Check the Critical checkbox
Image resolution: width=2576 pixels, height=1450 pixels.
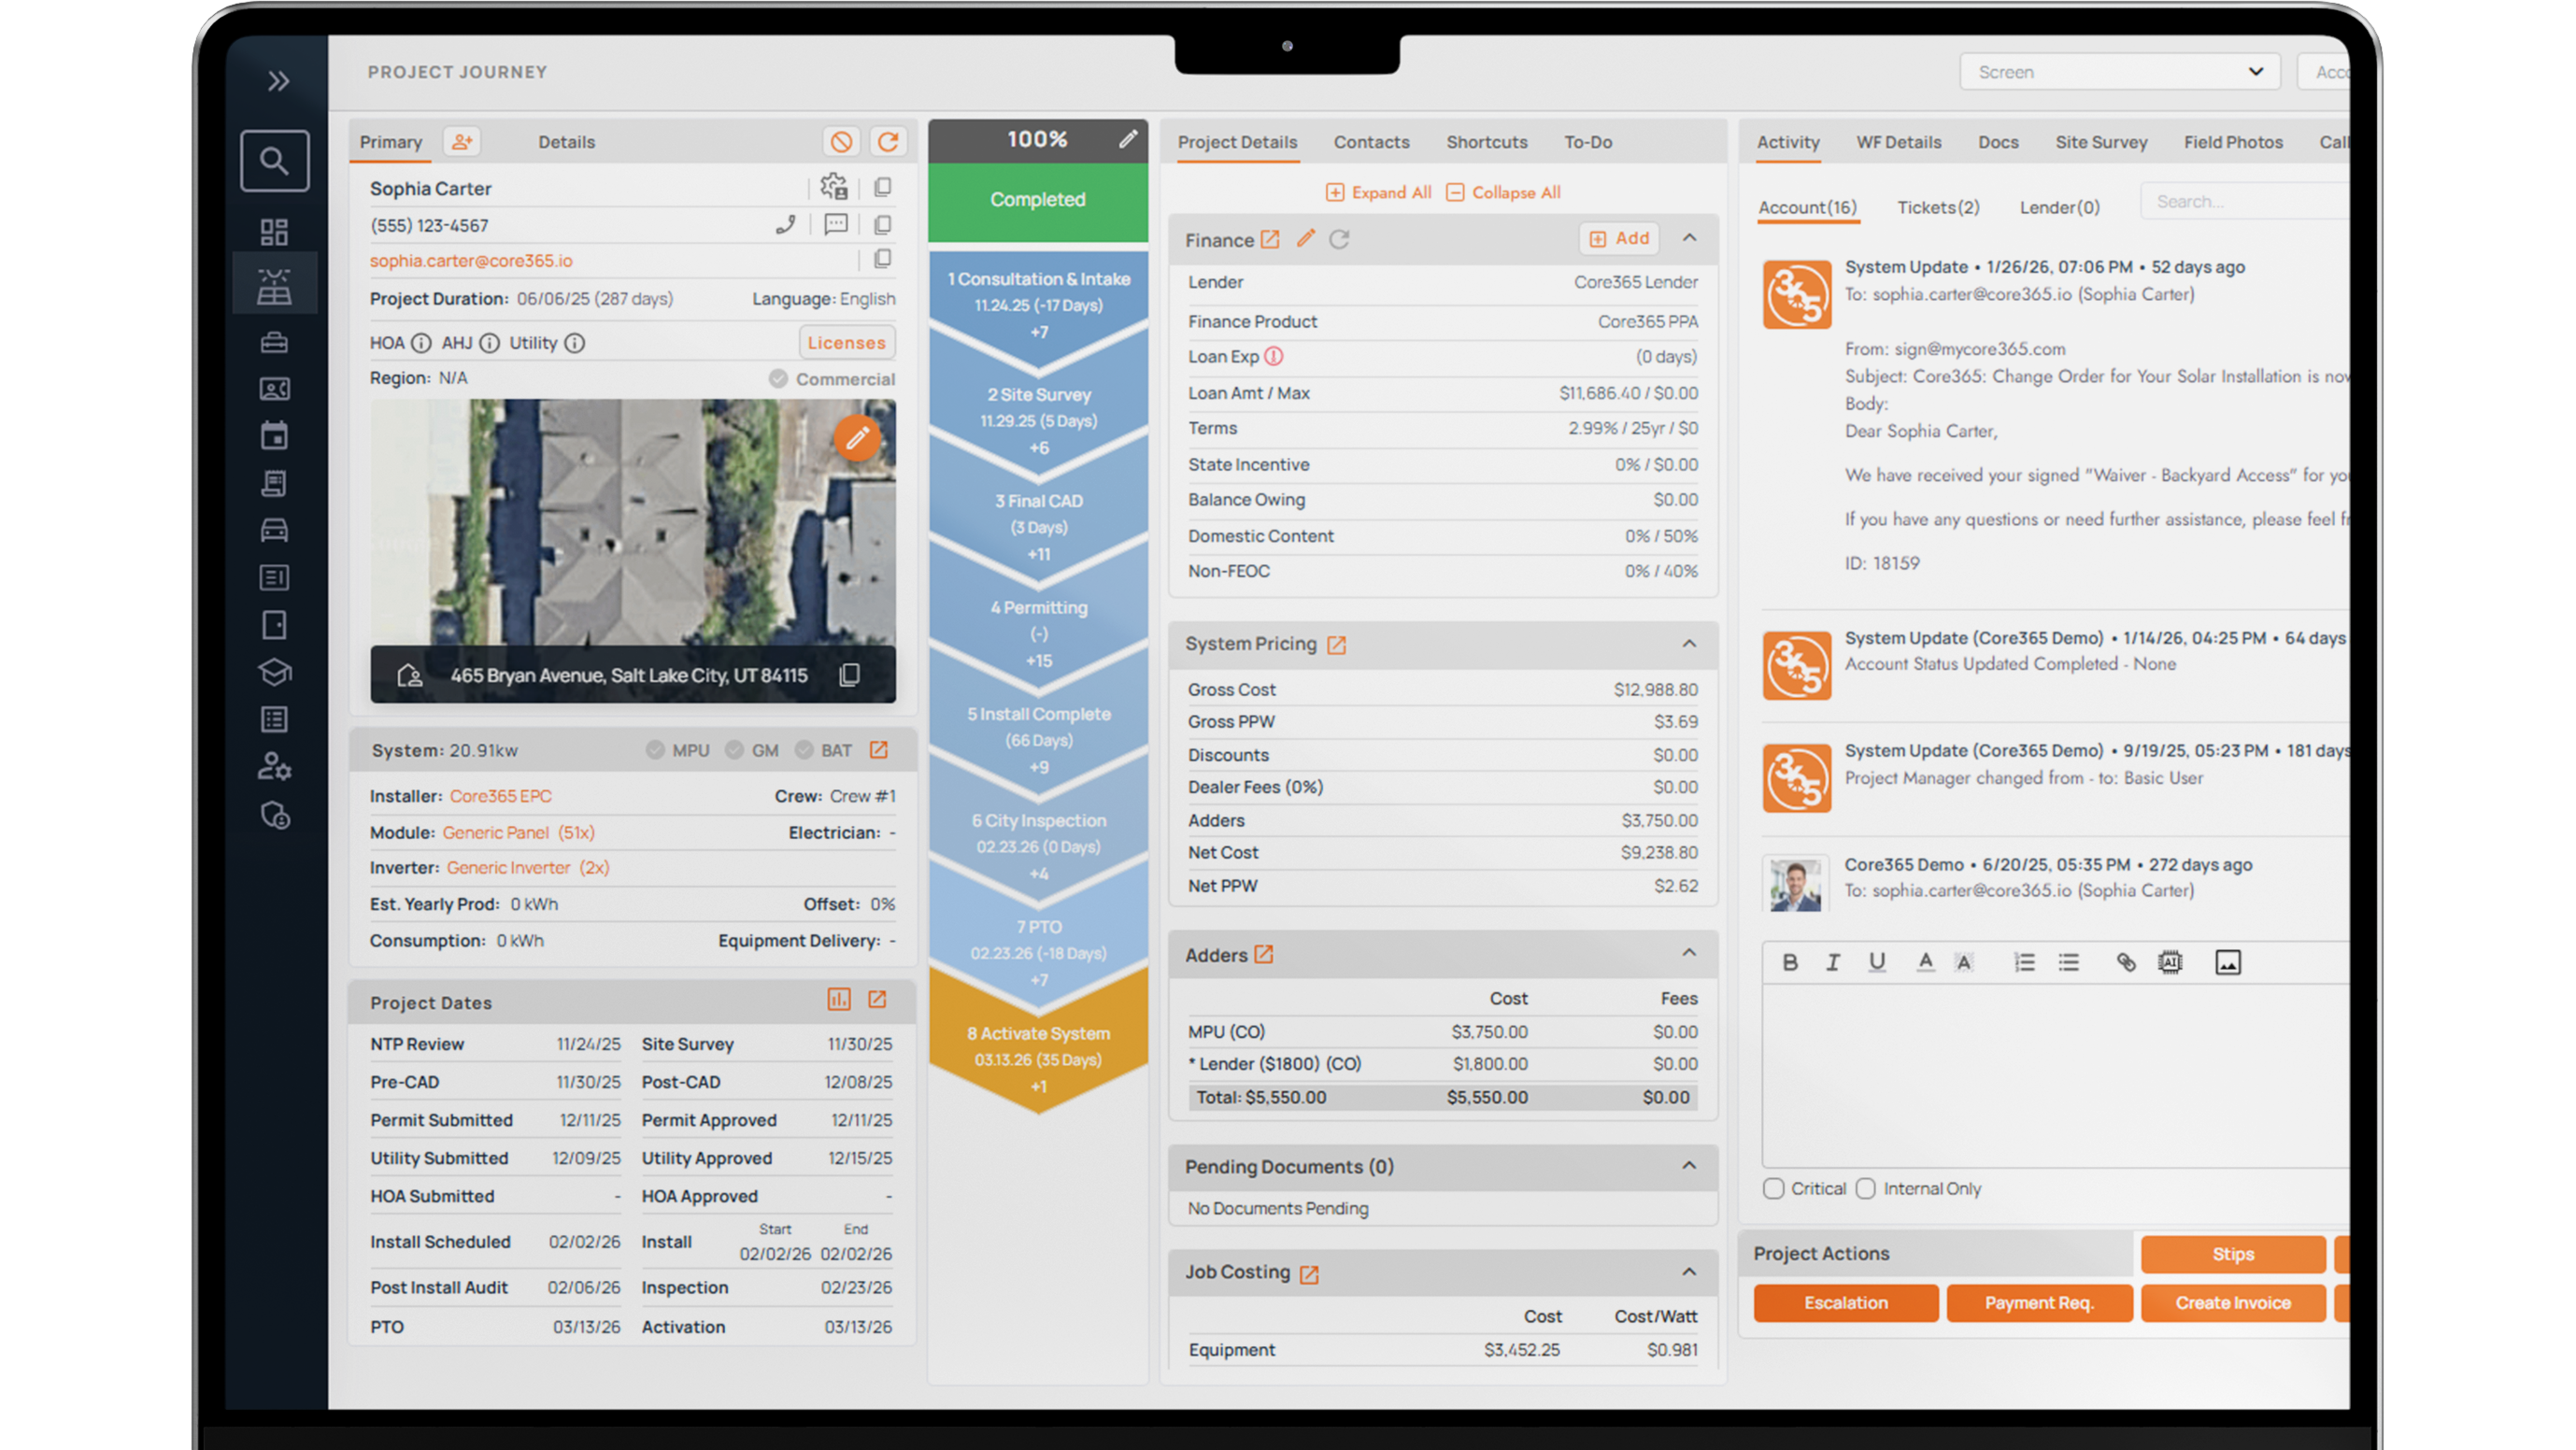[x=1773, y=1189]
